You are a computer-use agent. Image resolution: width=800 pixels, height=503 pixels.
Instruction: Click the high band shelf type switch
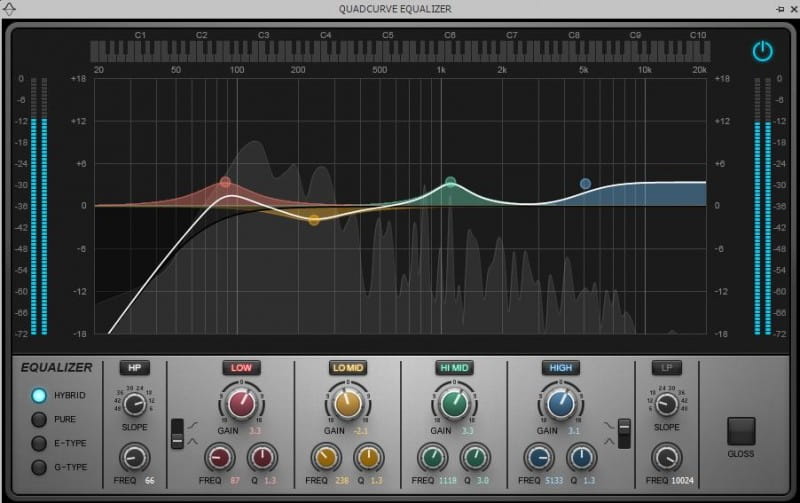pos(624,433)
